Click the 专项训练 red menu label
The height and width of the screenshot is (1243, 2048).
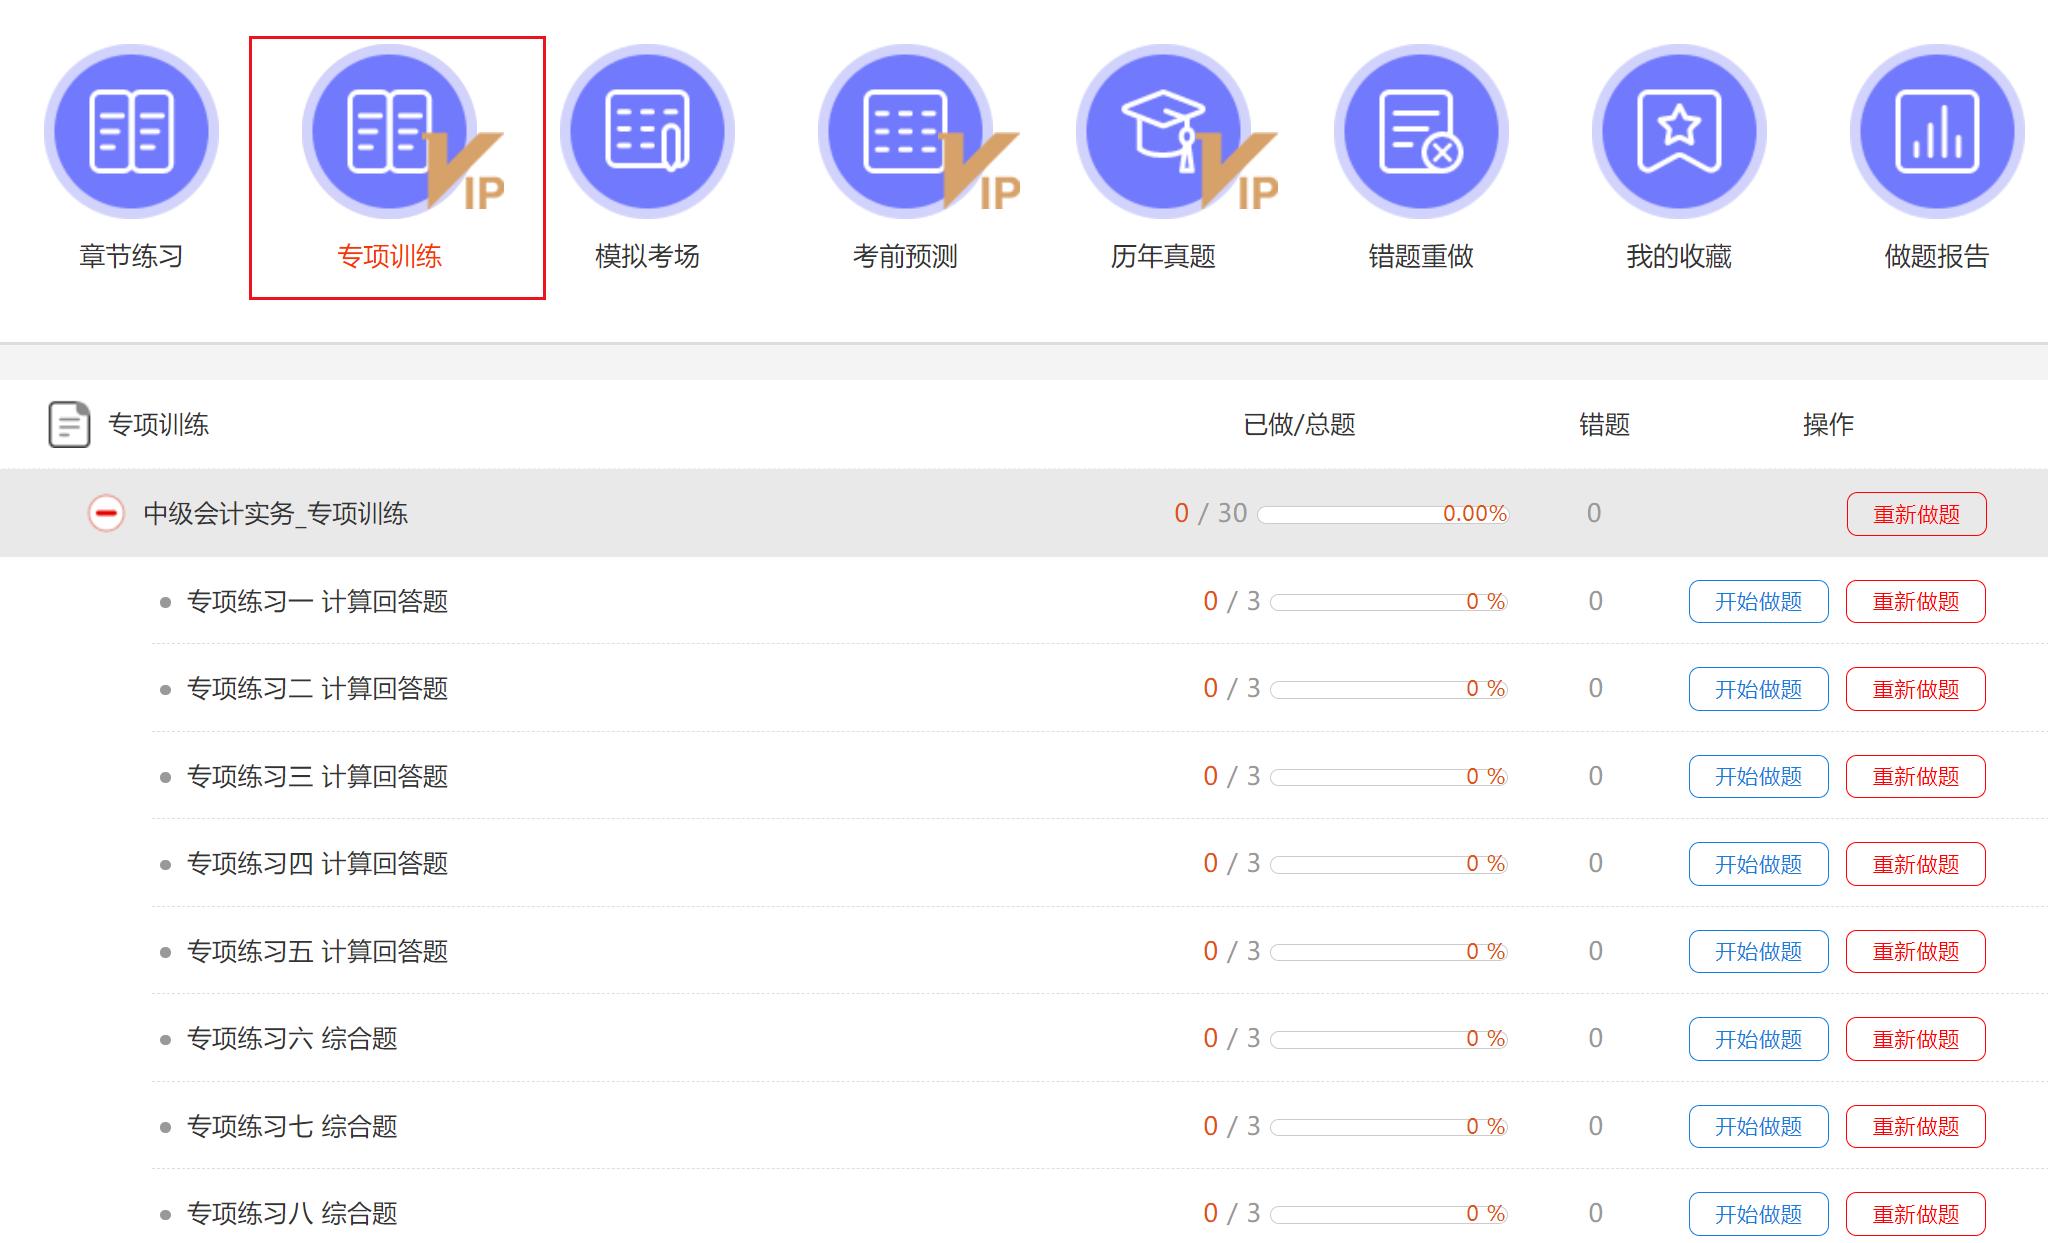pos(391,258)
